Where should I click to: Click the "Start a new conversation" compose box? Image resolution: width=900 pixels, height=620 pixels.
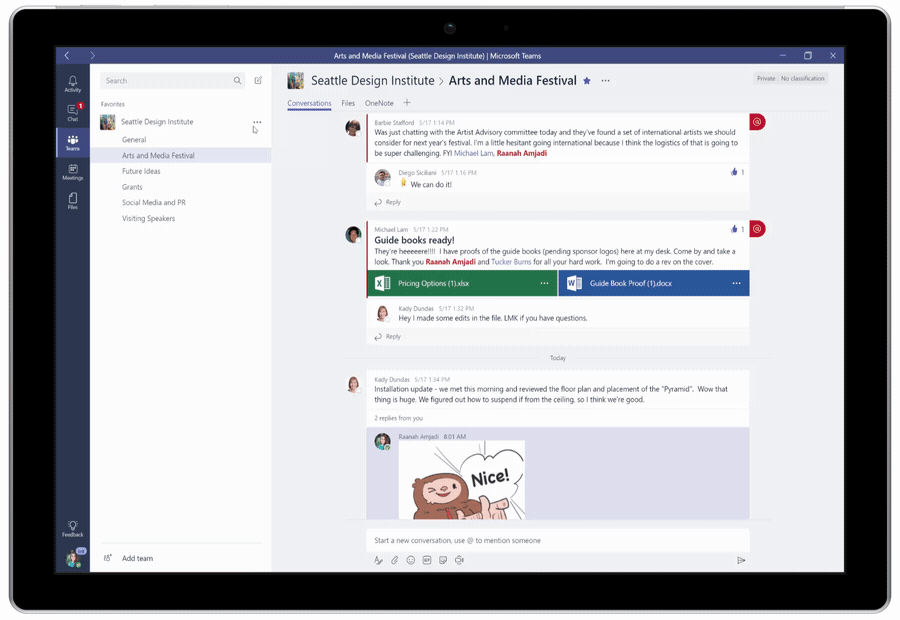(558, 540)
